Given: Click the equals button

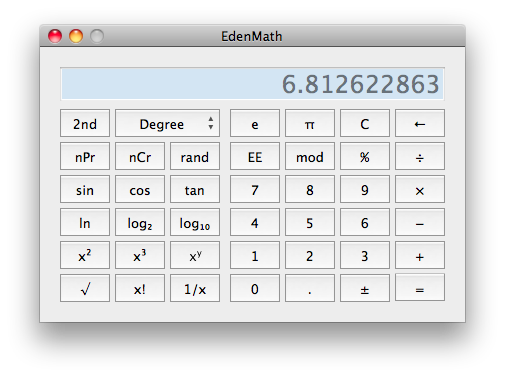Looking at the screenshot, I should tap(420, 288).
